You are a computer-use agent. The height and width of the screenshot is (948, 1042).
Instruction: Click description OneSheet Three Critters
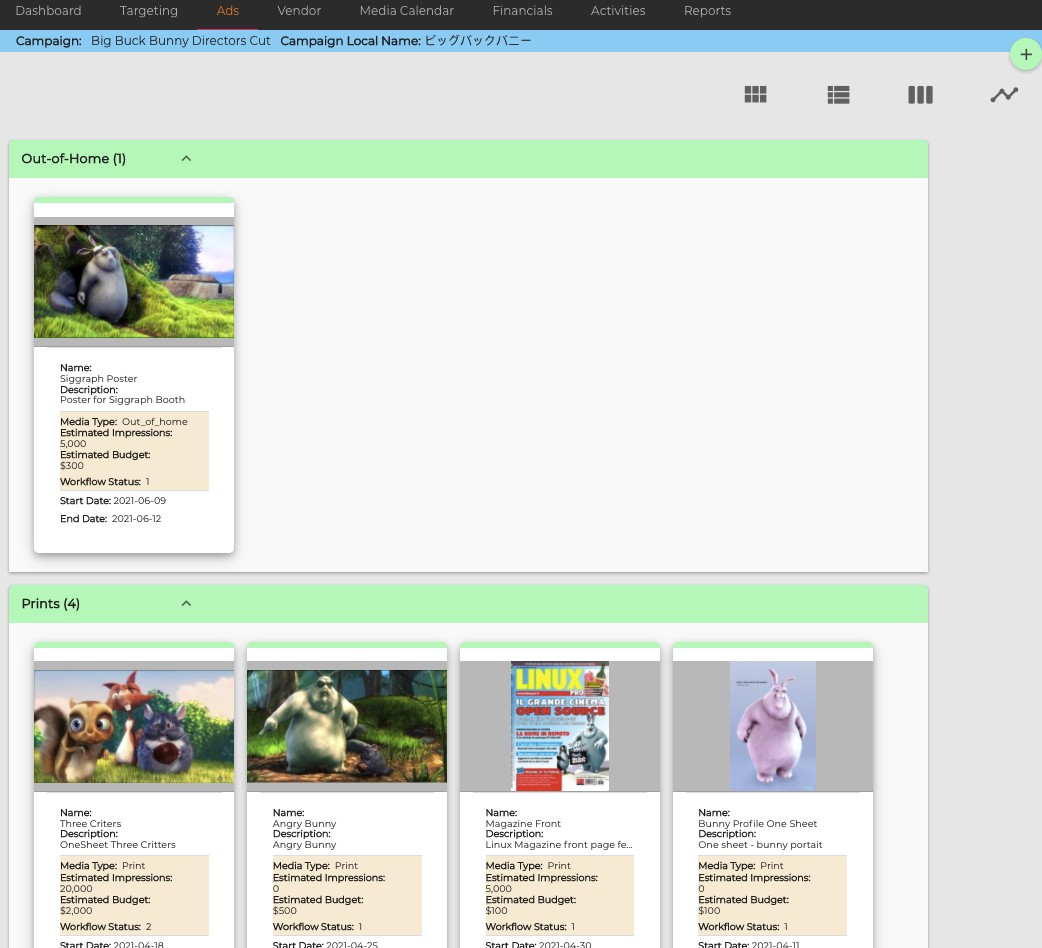click(118, 845)
